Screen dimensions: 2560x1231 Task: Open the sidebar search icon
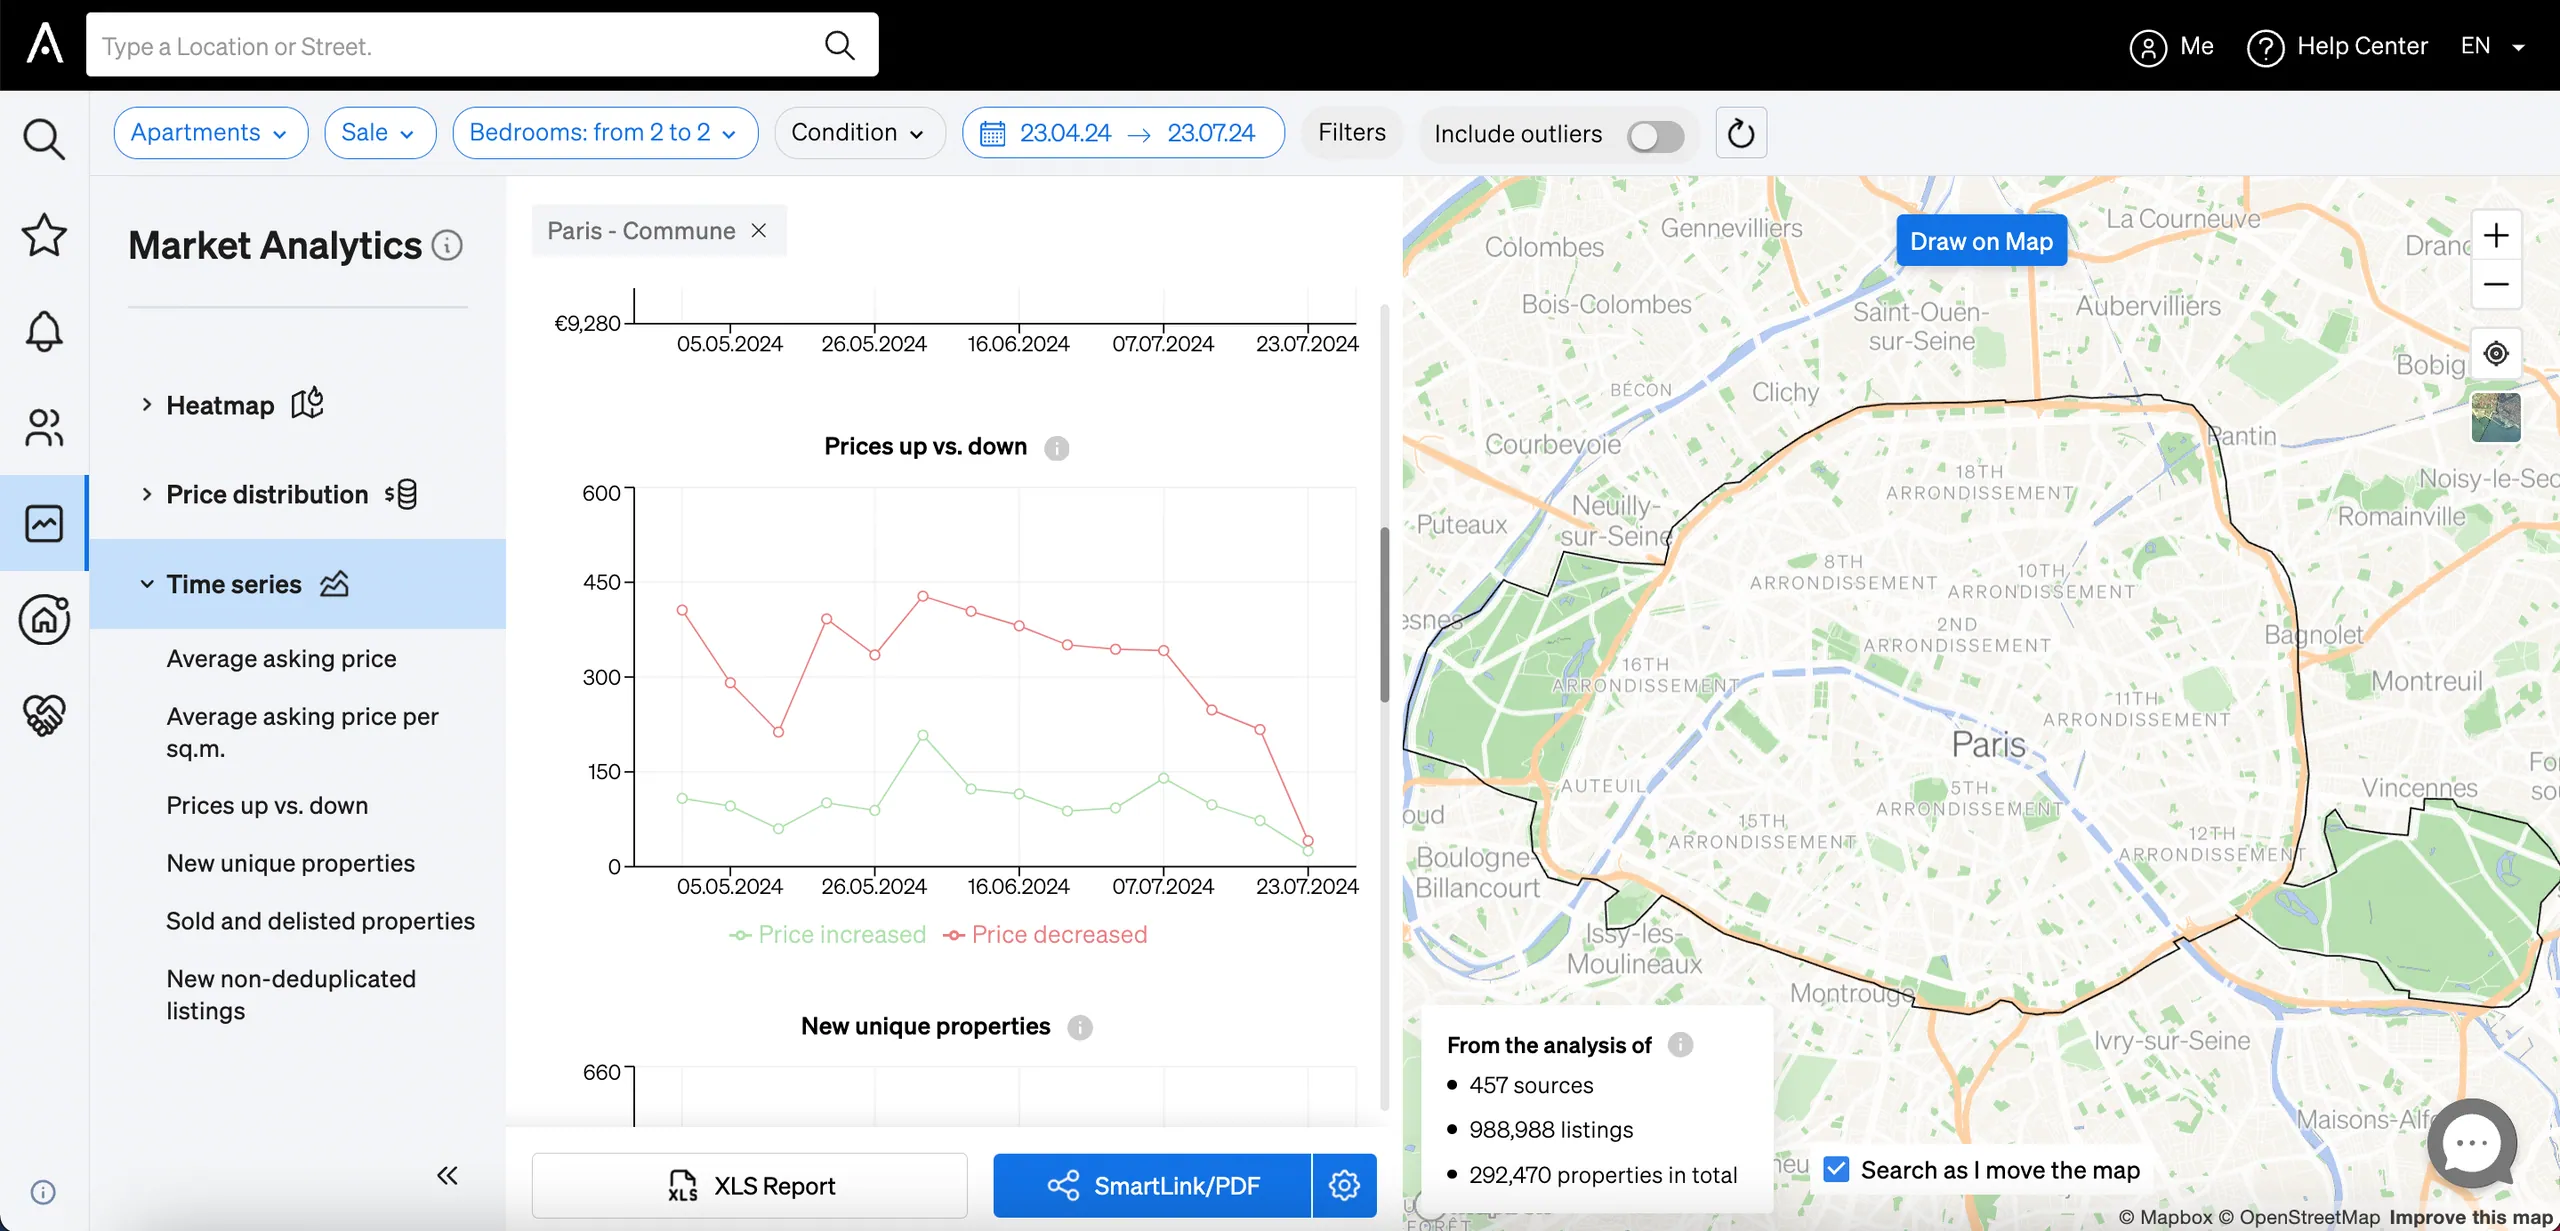tap(44, 139)
